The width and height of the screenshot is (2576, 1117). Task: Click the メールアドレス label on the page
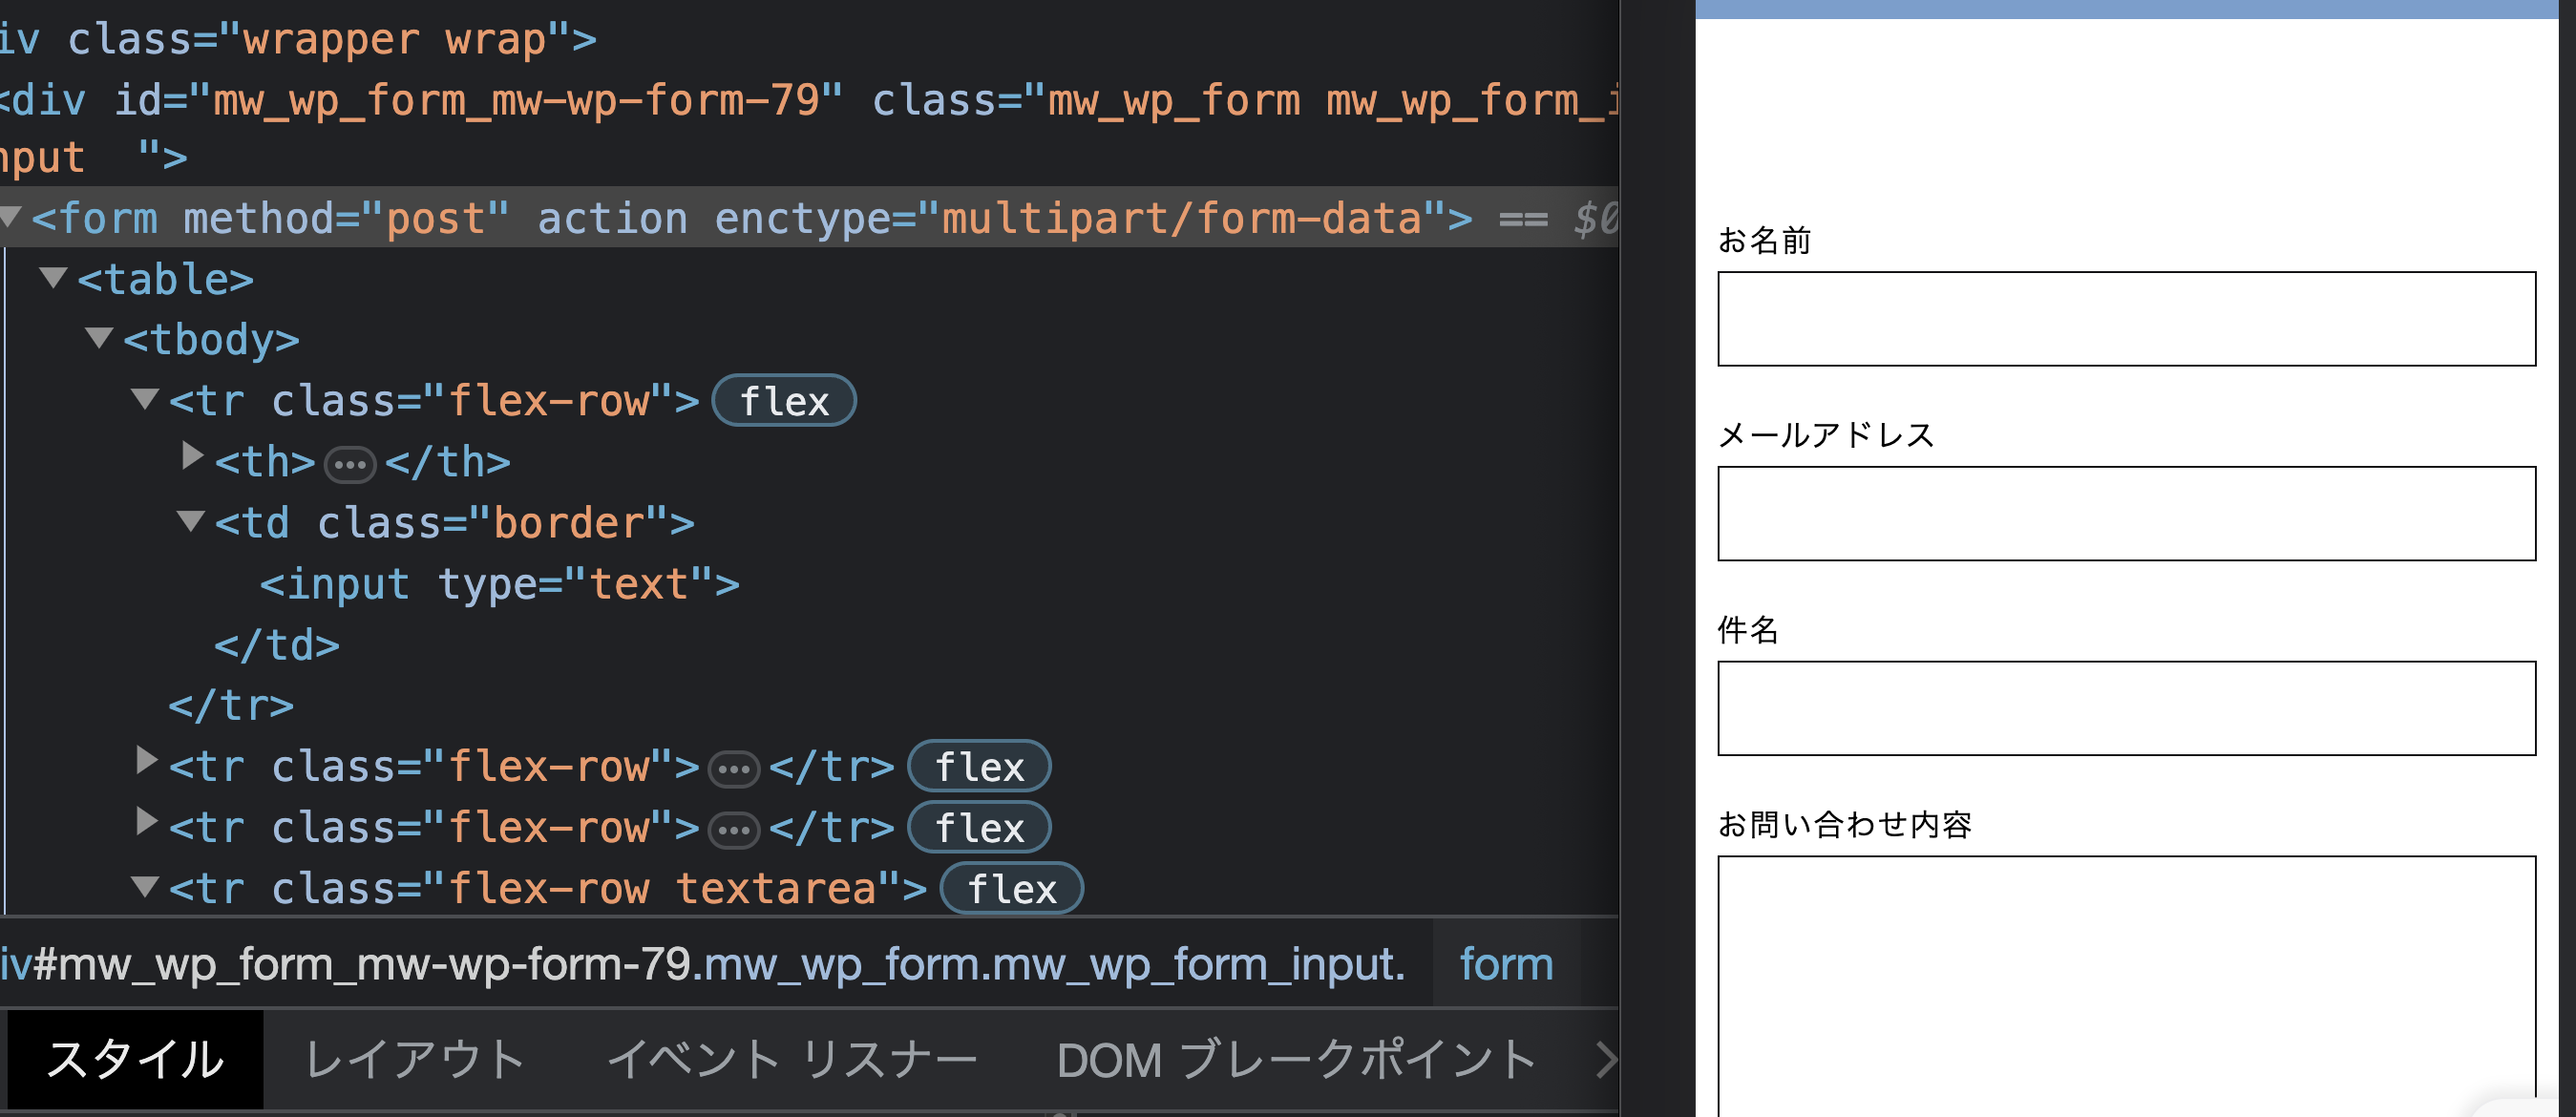tap(1826, 436)
